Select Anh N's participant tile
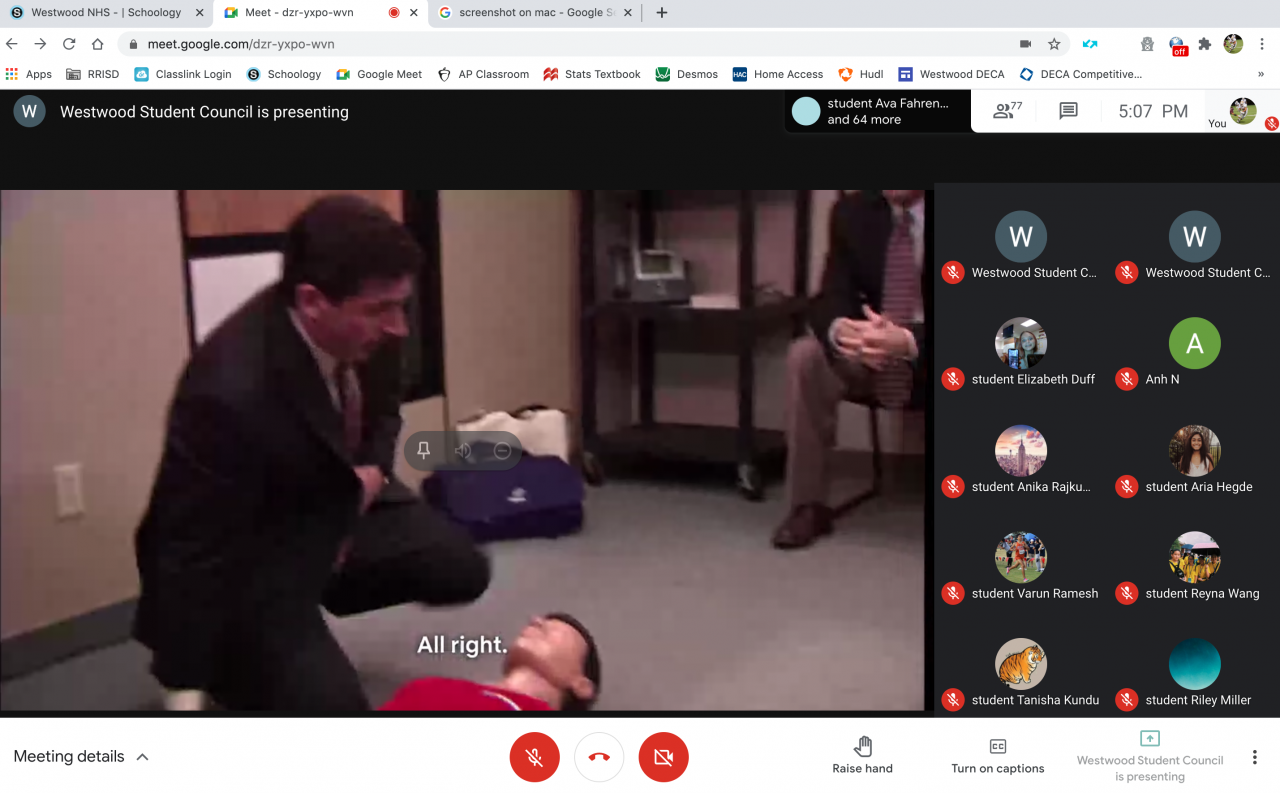The width and height of the screenshot is (1280, 793). point(1194,354)
